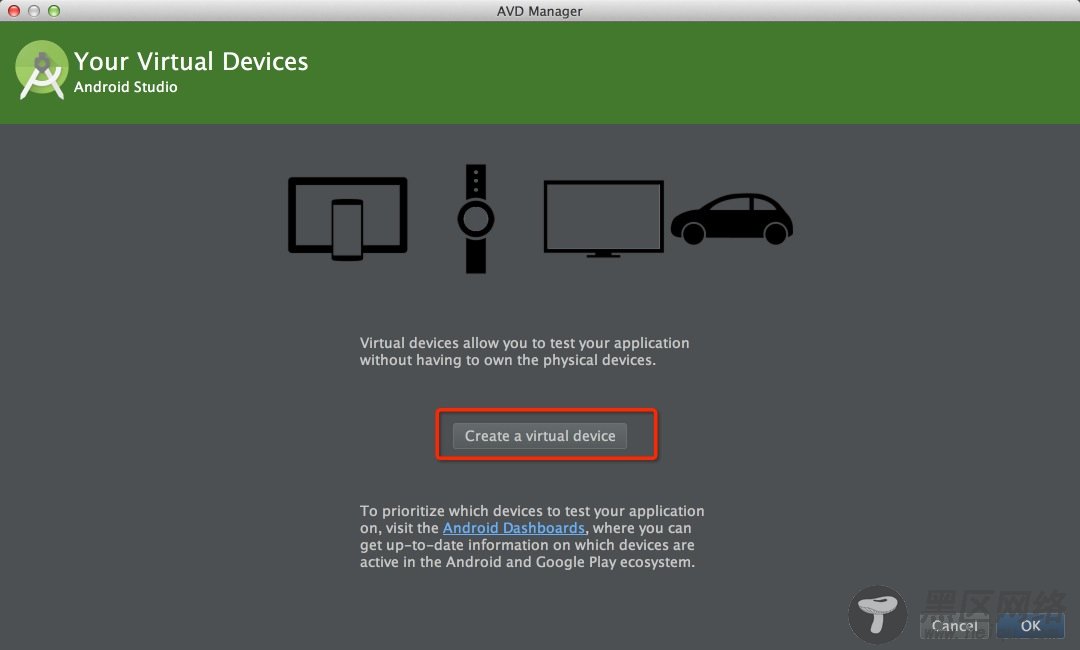
Task: Click the car automotive icon
Action: [x=732, y=219]
